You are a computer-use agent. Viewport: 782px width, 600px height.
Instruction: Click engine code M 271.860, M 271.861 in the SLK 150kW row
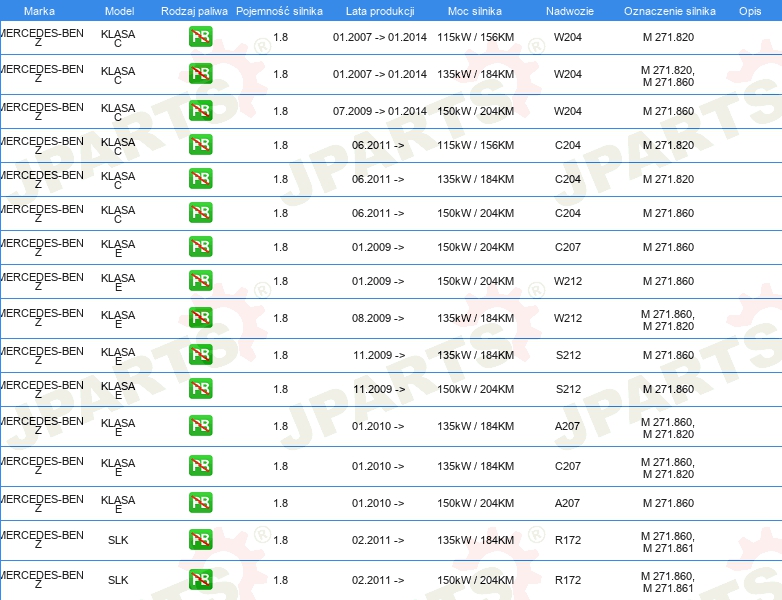point(668,582)
